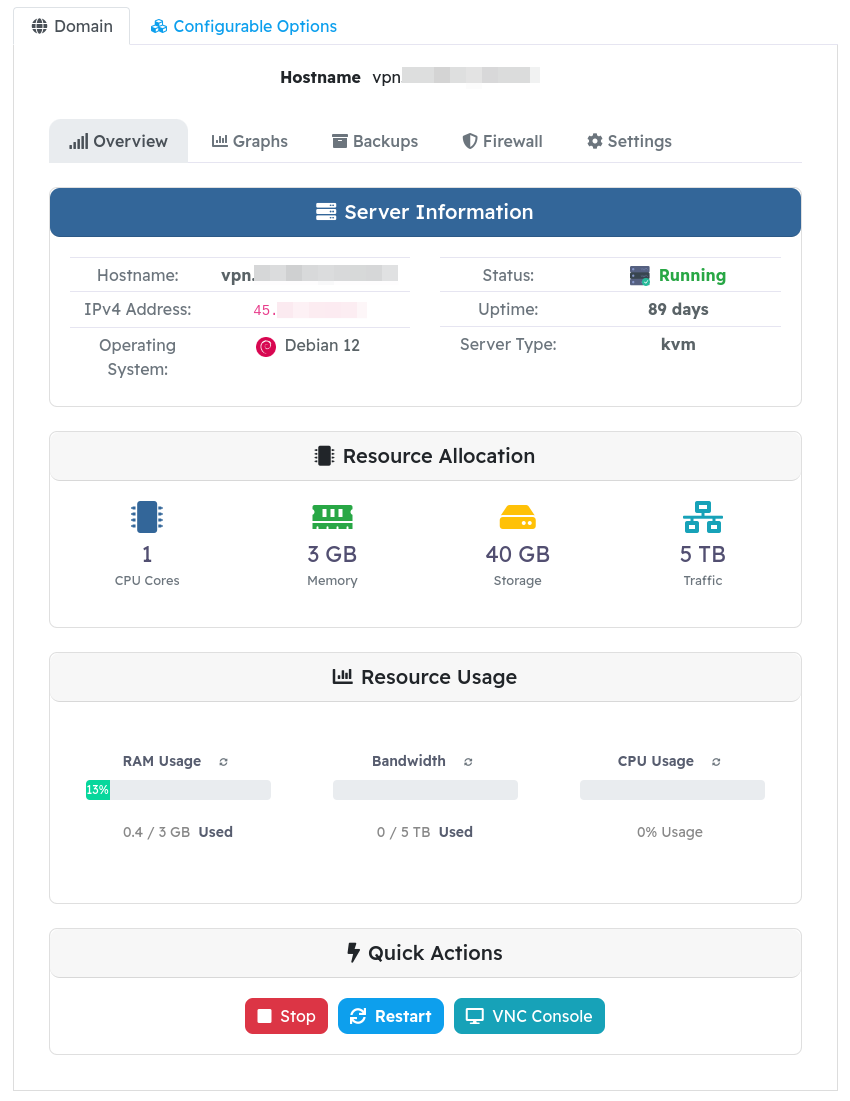Click the "40 GB" storage value

point(517,554)
